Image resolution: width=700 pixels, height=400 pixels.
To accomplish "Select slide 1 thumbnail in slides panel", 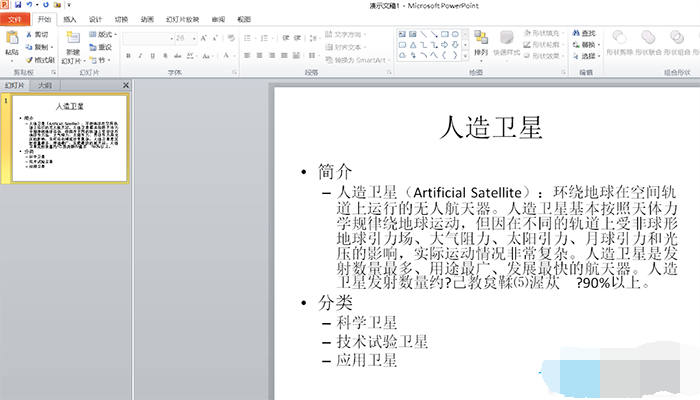I will point(69,138).
